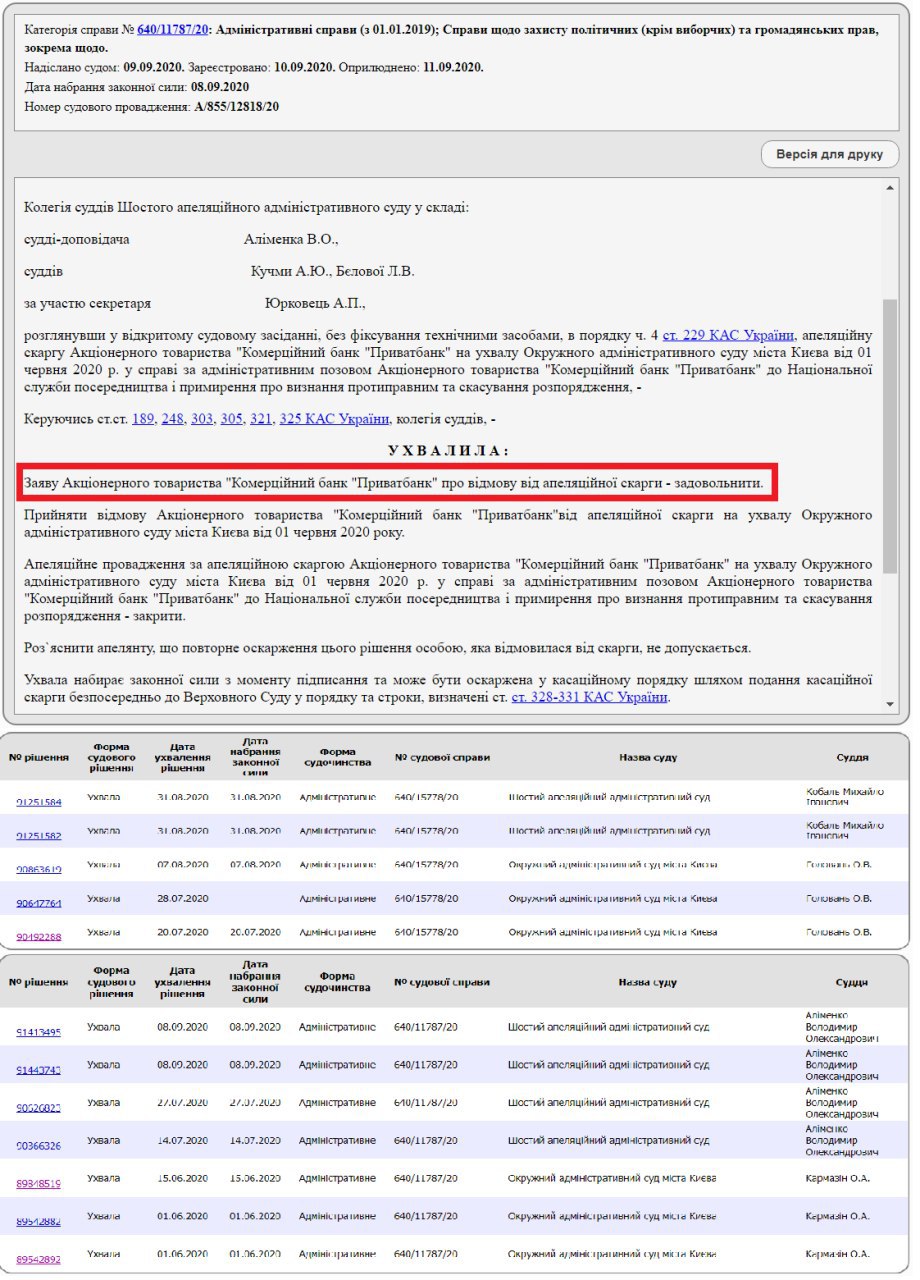Follow the '325 КАС України' link
920x1280 pixels.
coord(335,419)
